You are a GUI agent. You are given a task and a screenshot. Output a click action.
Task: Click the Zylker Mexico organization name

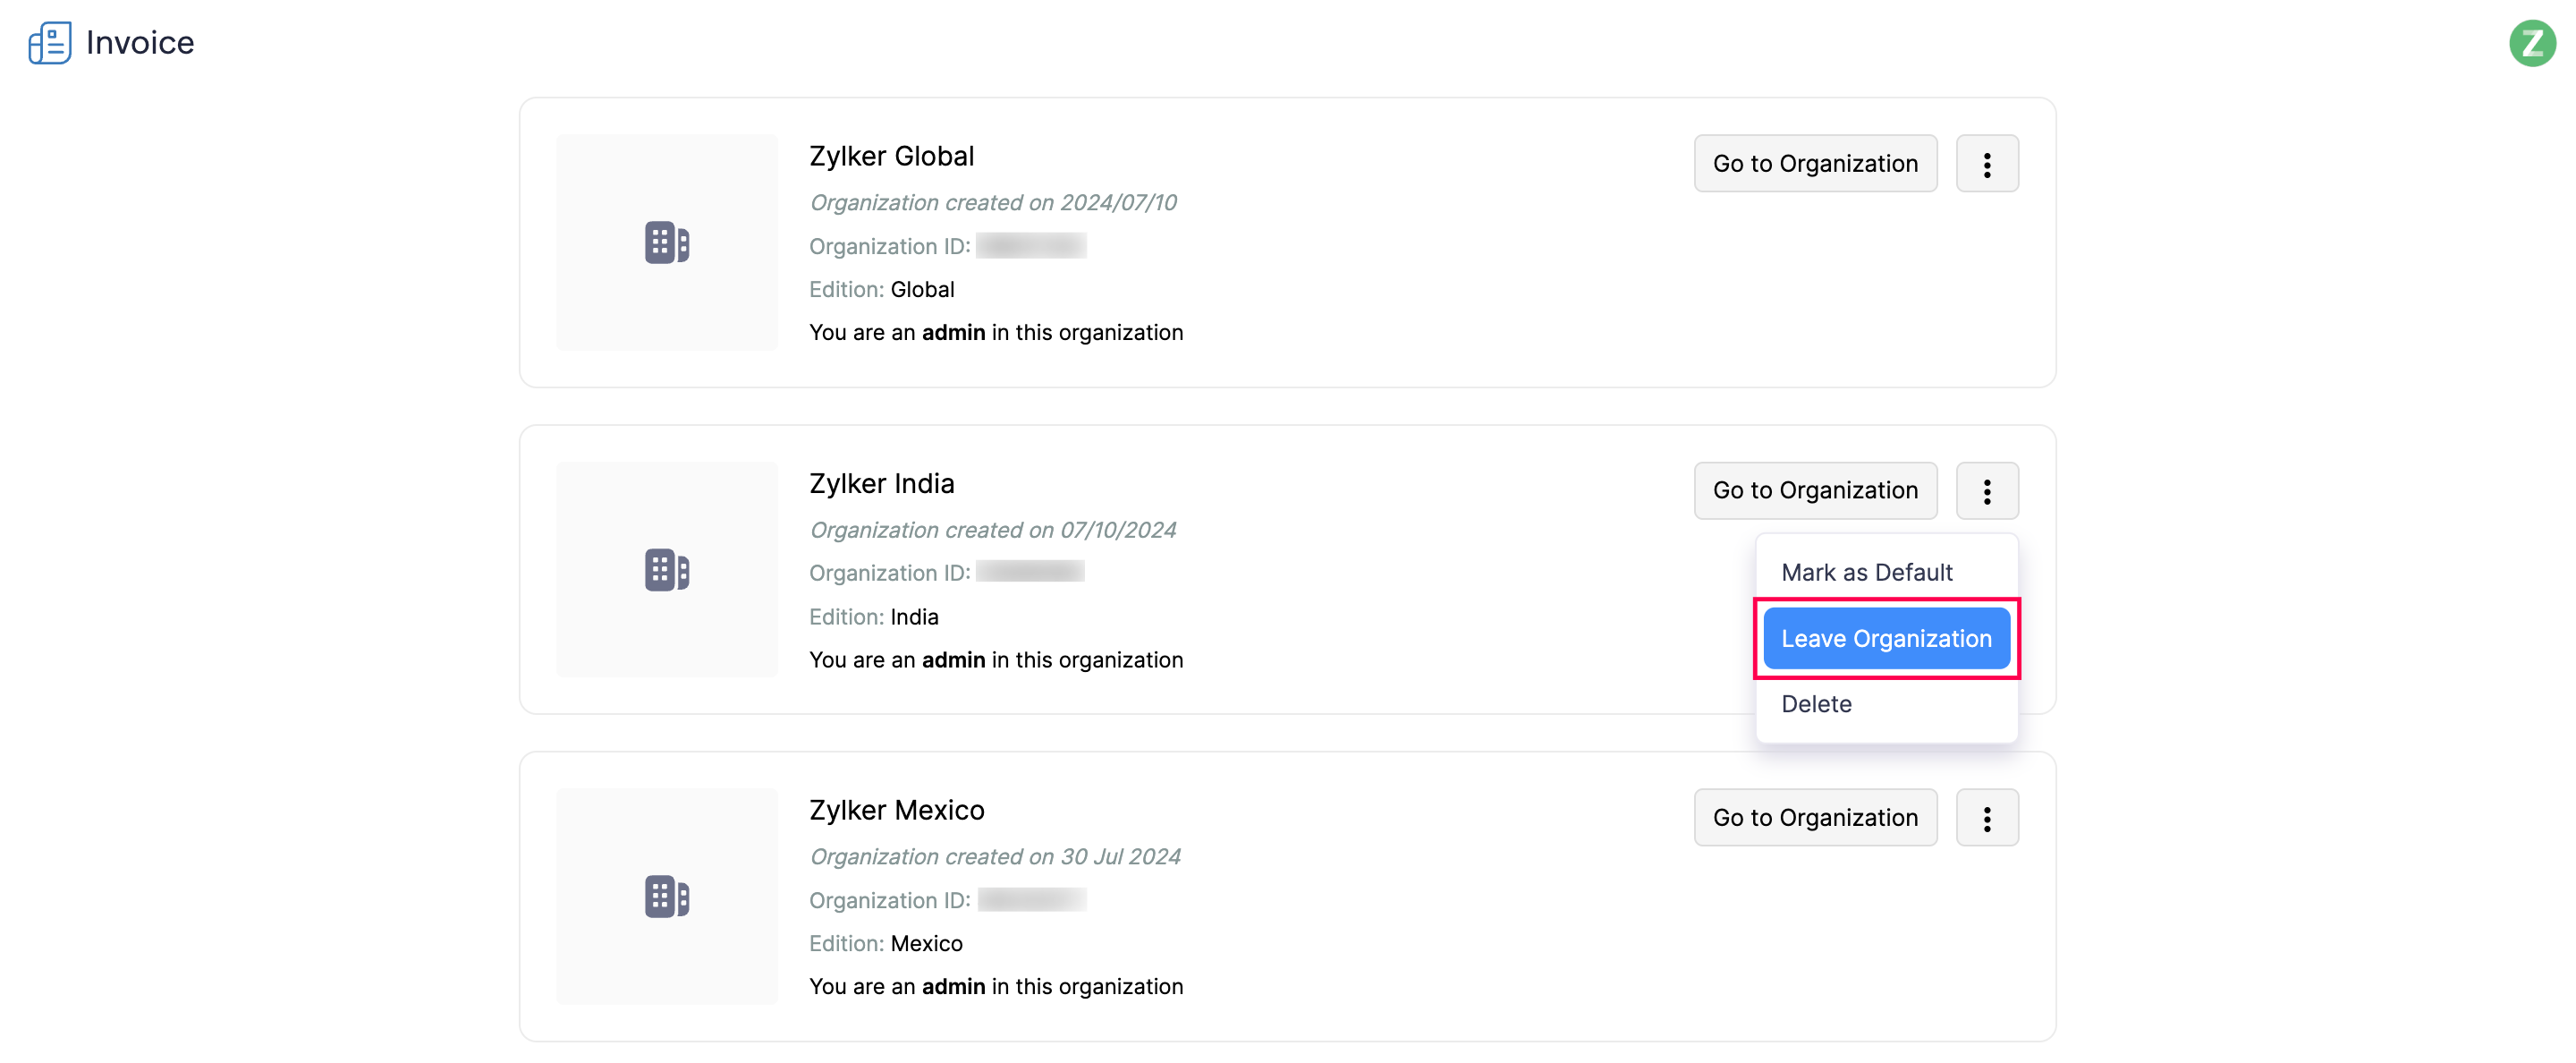click(896, 811)
